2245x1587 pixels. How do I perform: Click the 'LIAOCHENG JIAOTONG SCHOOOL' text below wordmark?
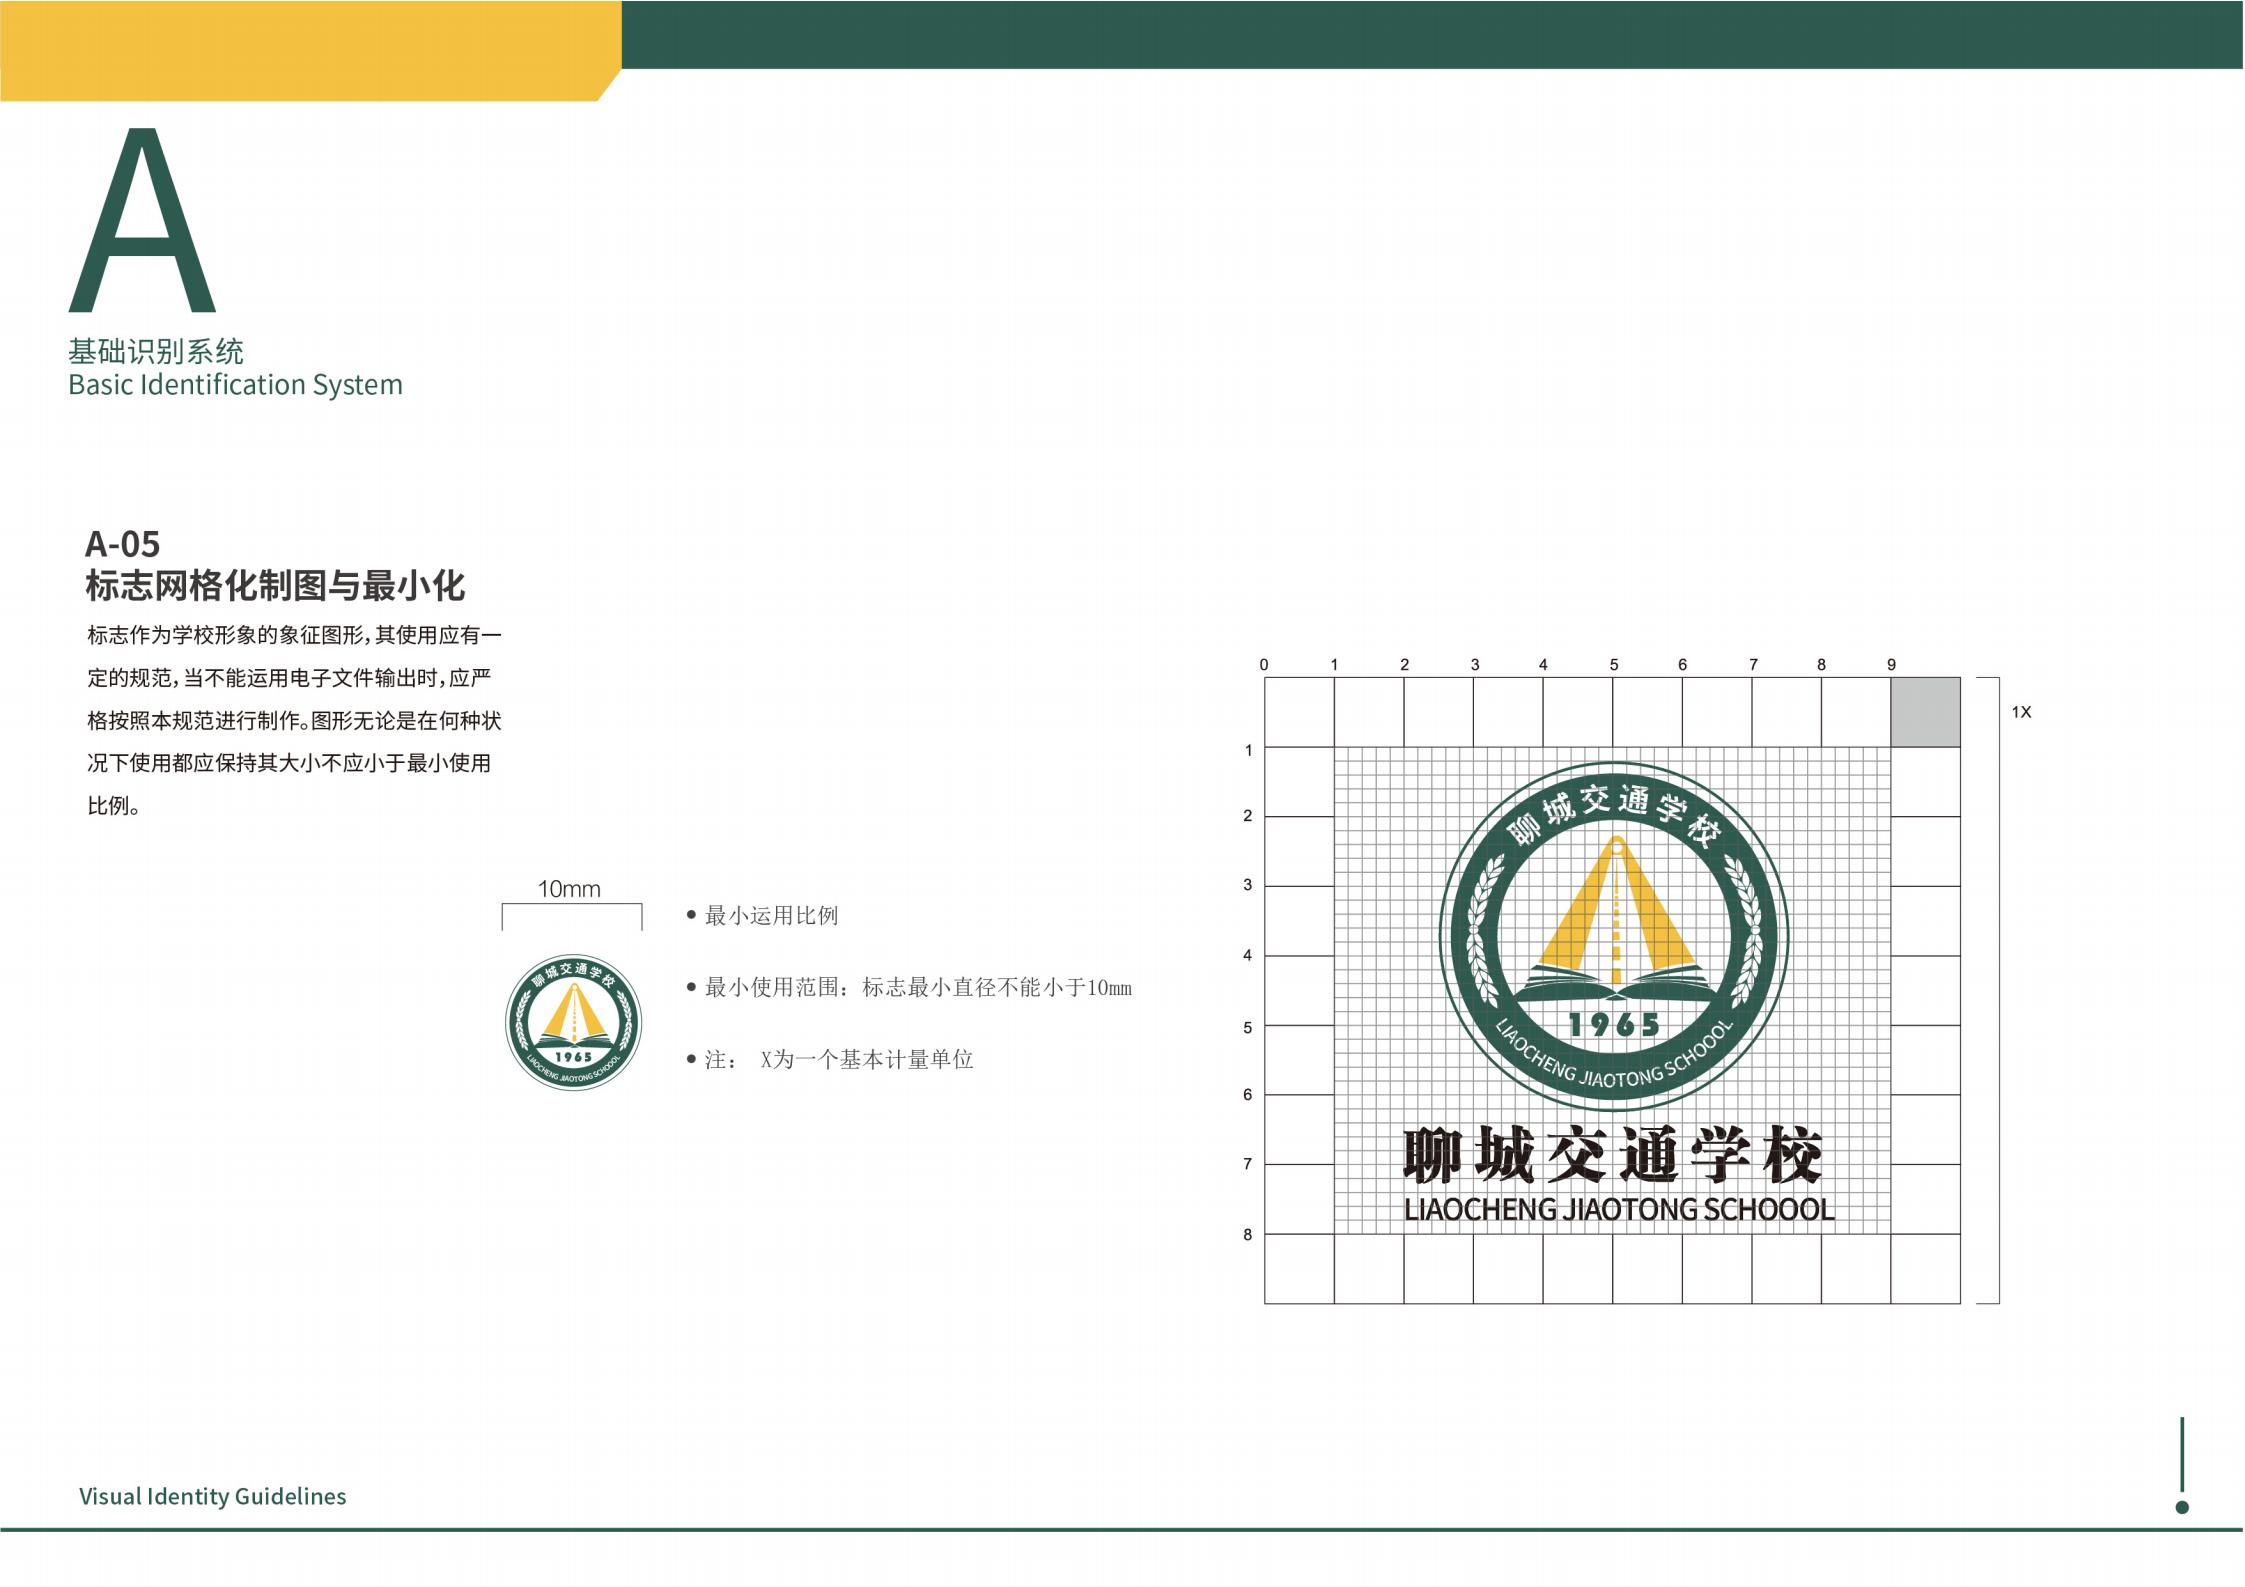click(1618, 1210)
